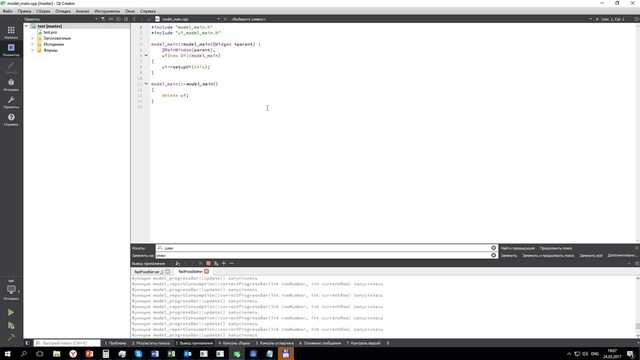Viewport: 640px width, 360px height.
Task: Open the 7 Контроль версий pane
Action: (363, 343)
